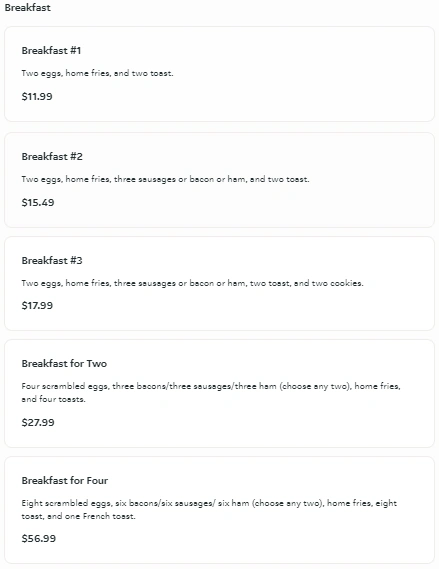
Task: Click the Breakfast #2 description with two toast
Action: 165,179
